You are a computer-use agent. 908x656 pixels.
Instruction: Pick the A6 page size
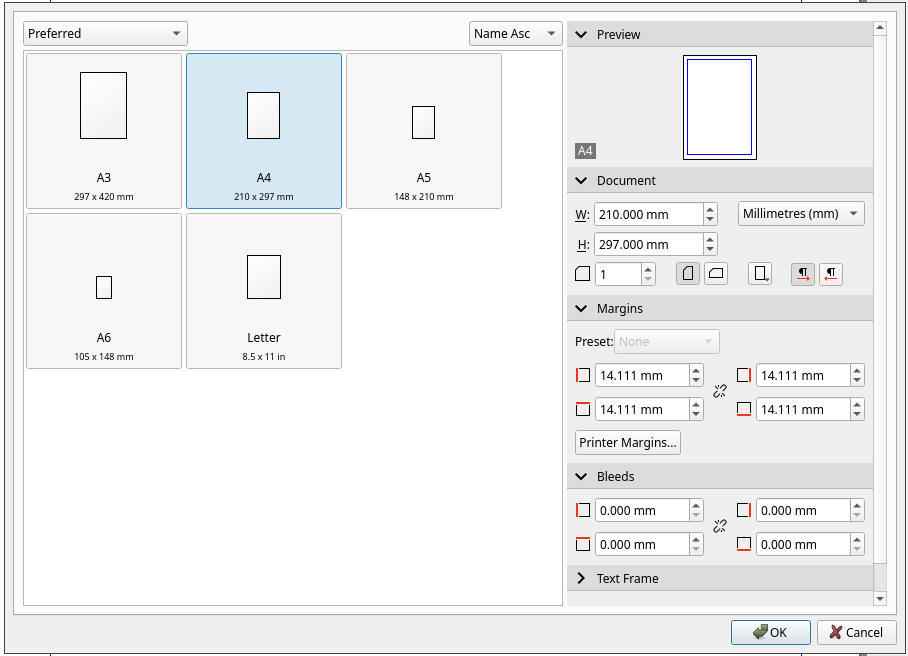tap(104, 290)
